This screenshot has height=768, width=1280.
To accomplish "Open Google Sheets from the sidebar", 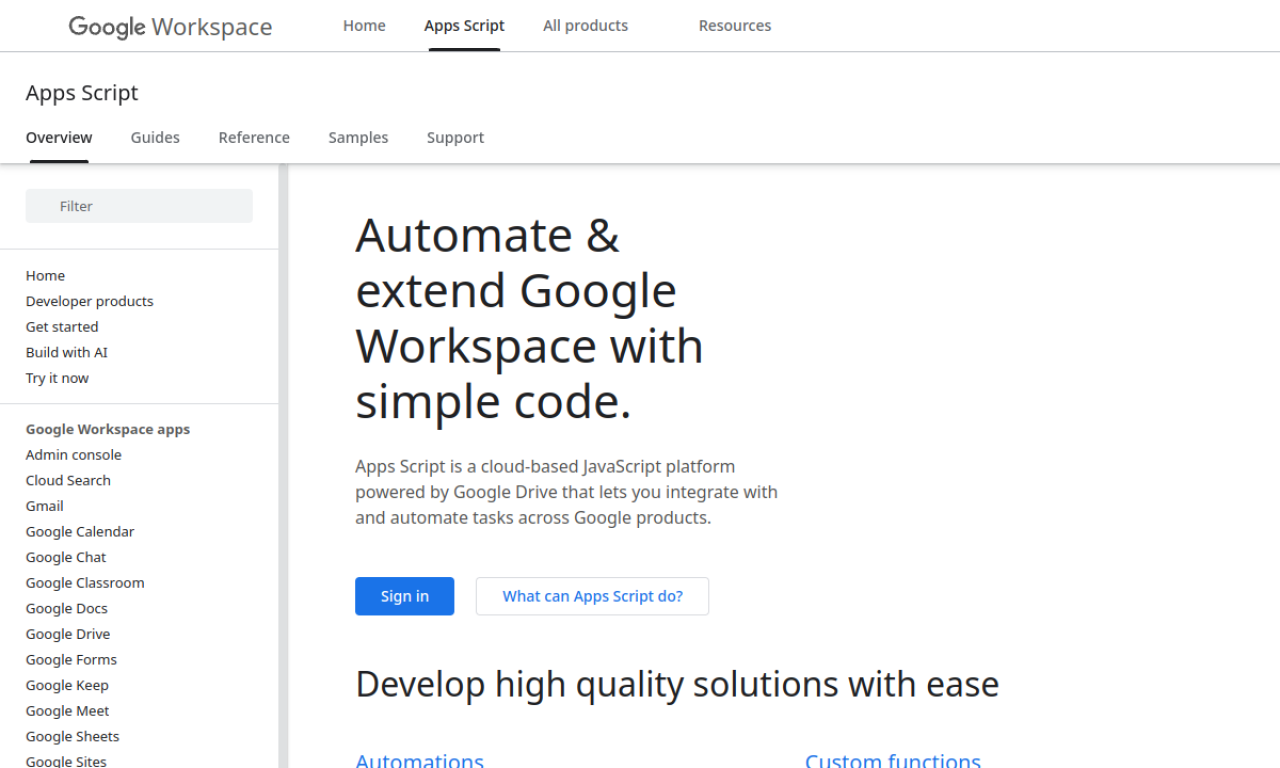I will [x=72, y=736].
